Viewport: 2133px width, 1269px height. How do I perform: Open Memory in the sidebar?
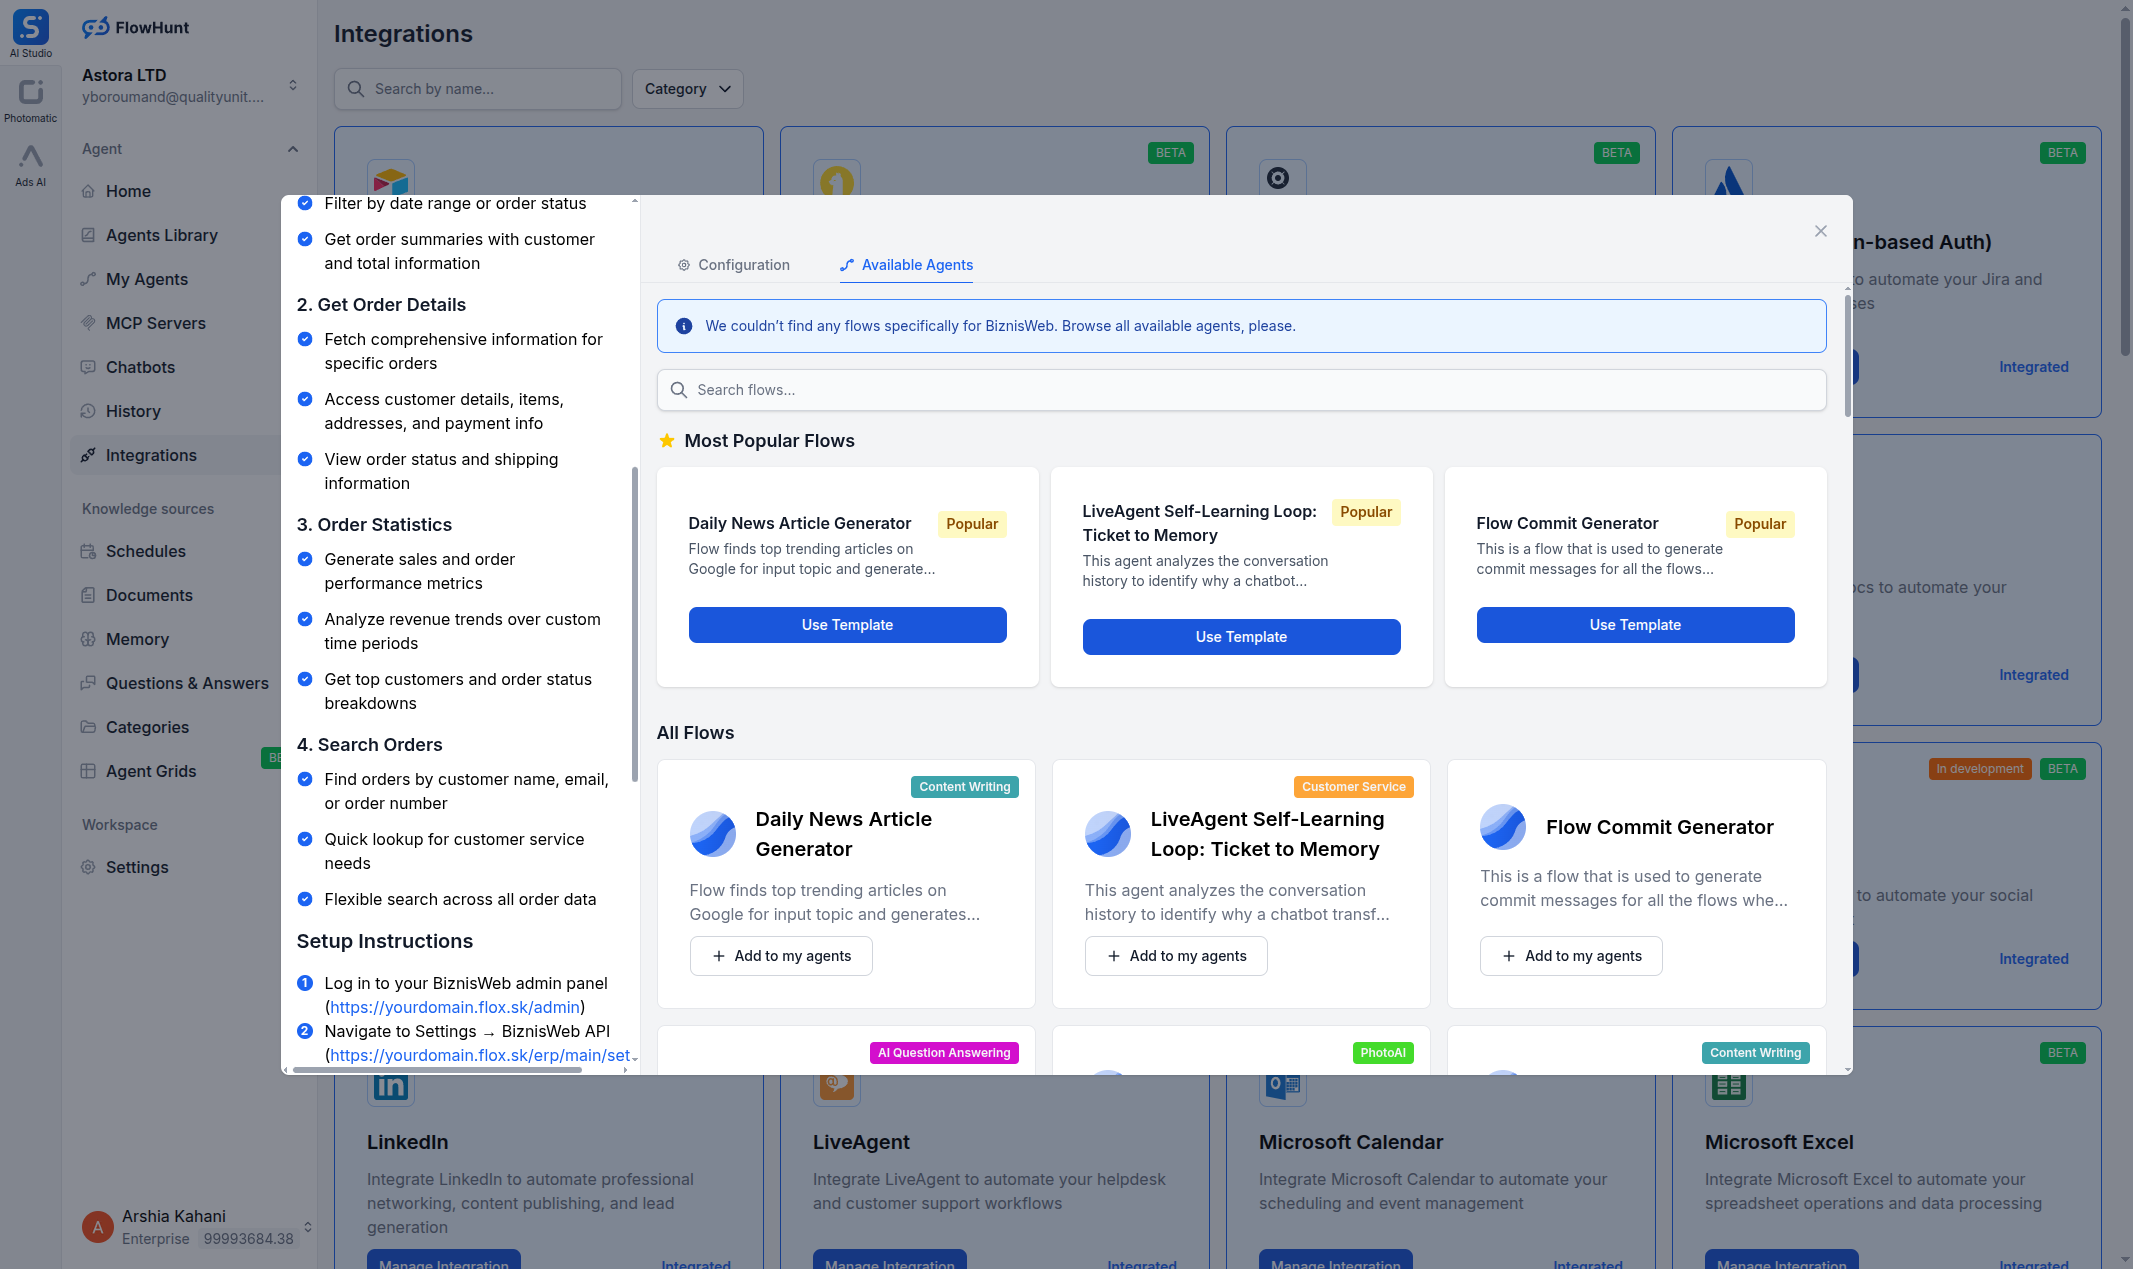(137, 639)
